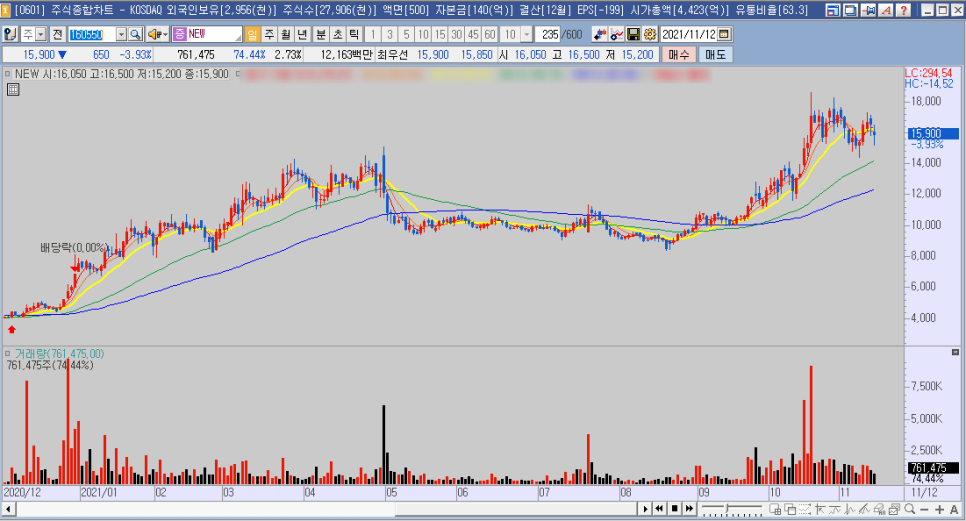Open chart settings gear icon
Viewport: 966px width, 521px height.
coord(649,34)
